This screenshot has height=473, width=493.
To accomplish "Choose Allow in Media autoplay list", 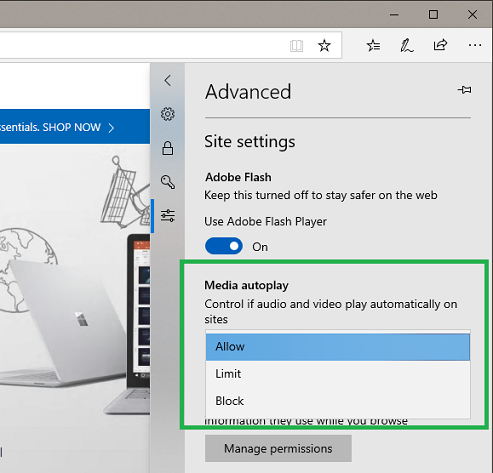I will pos(338,347).
